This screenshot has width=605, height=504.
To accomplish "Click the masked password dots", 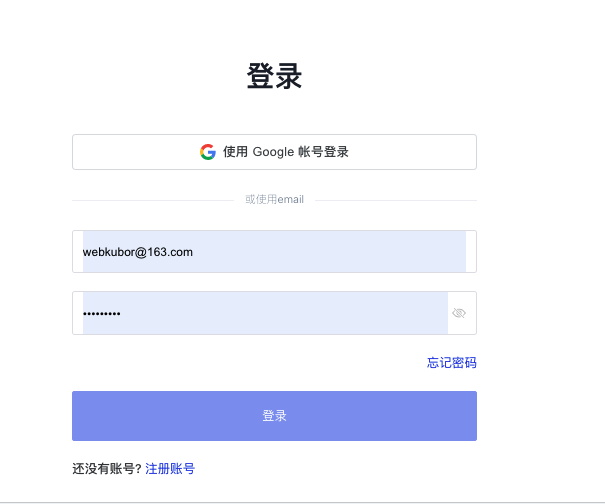I will coord(101,314).
